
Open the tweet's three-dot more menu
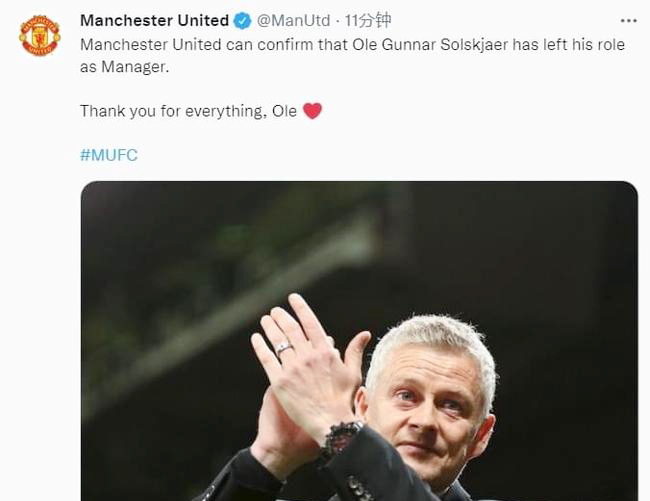tap(628, 20)
